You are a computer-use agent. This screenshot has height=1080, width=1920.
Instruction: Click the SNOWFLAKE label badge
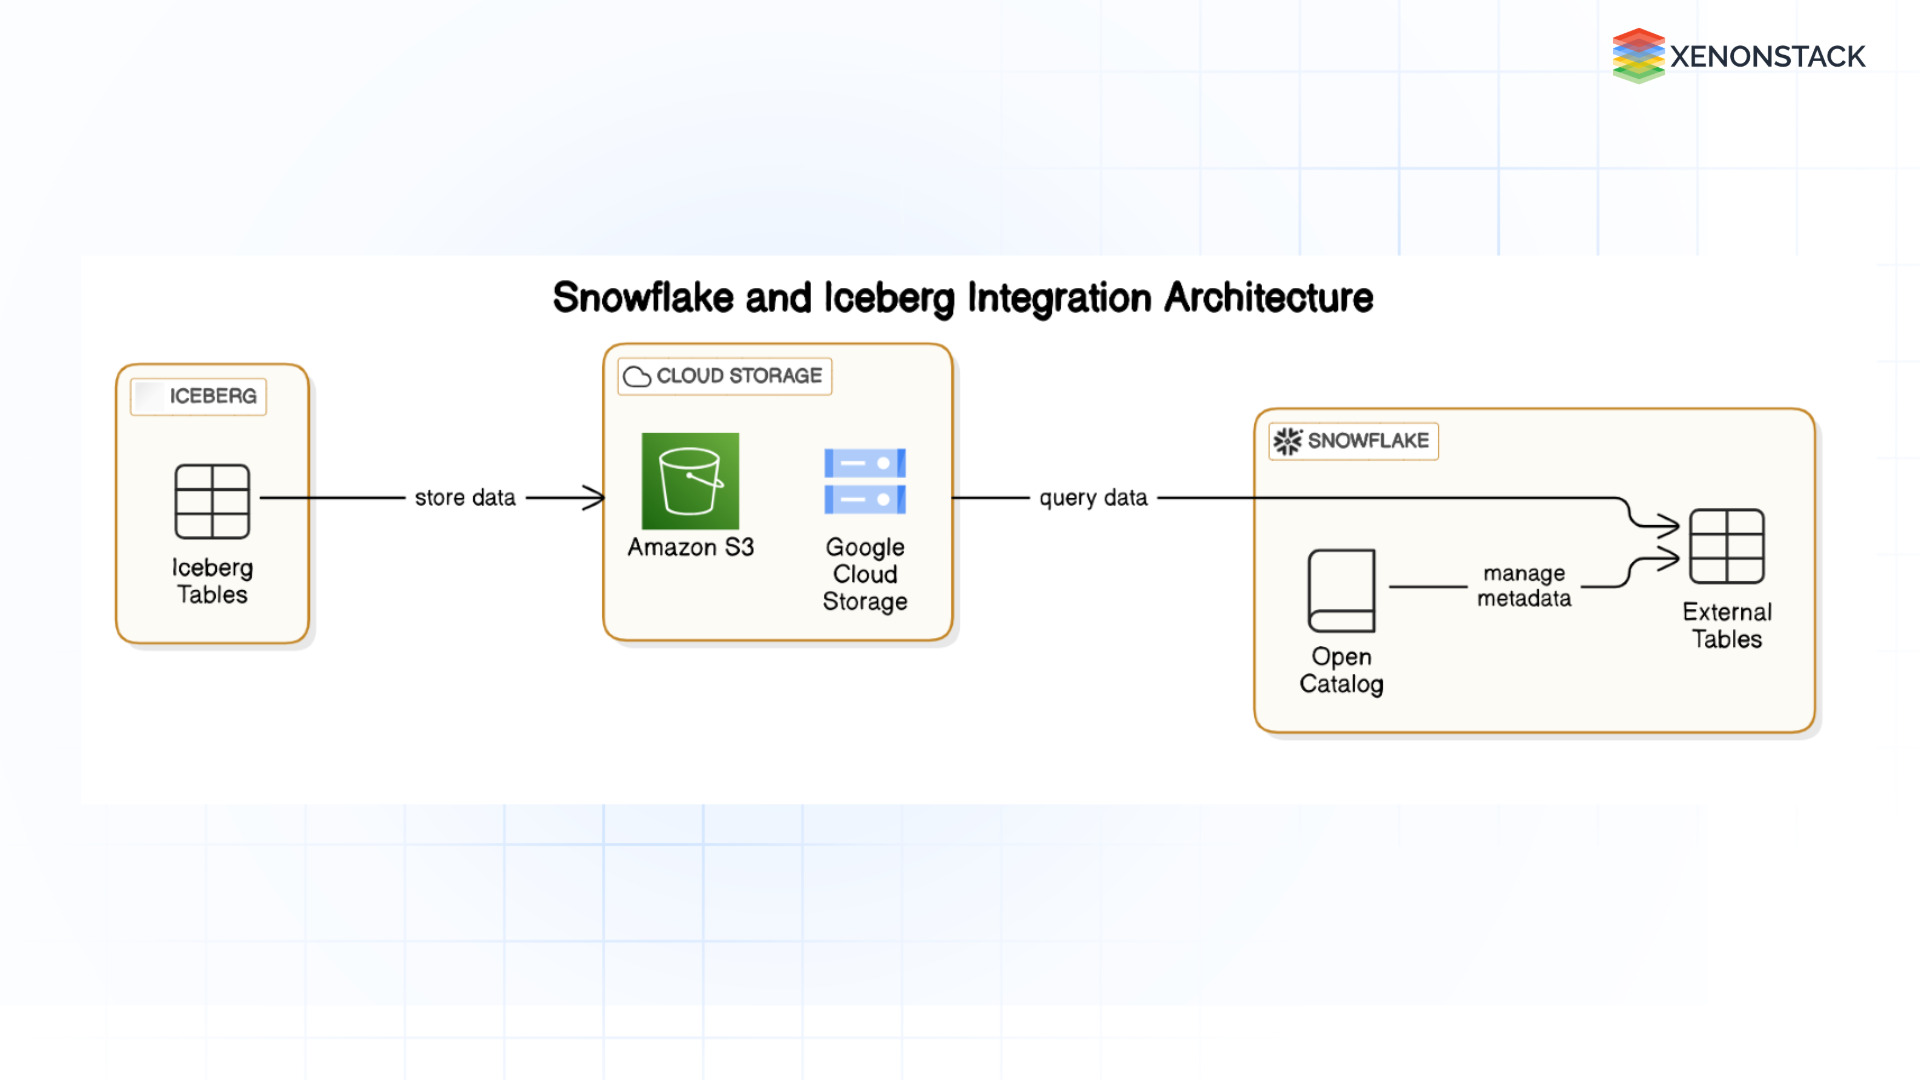(x=1352, y=440)
